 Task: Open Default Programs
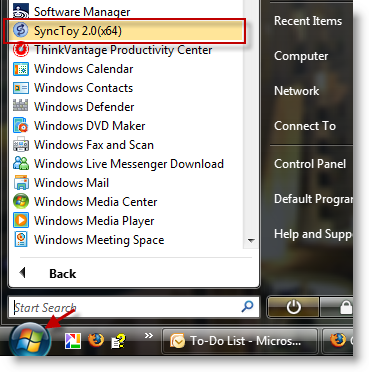click(x=313, y=199)
